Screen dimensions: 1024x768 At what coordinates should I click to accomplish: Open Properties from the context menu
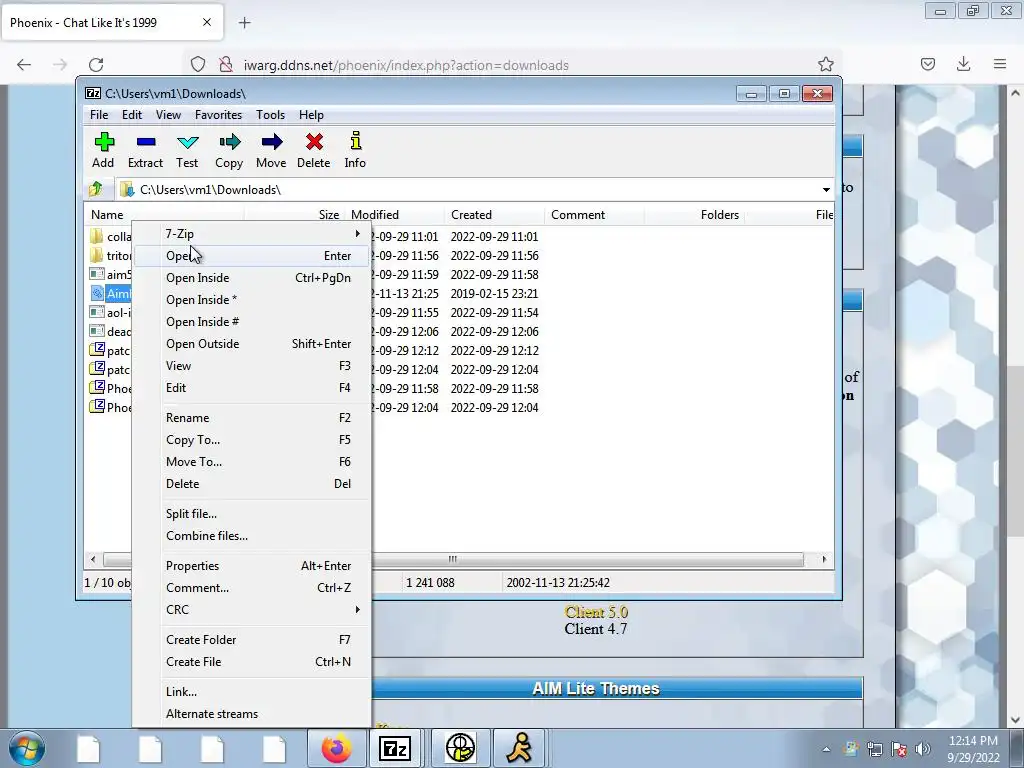[252, 566]
